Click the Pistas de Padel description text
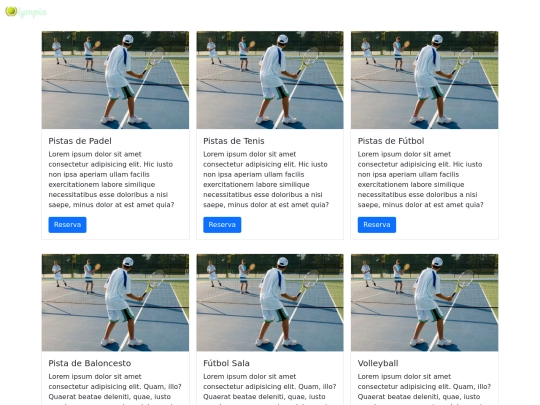 click(x=112, y=179)
